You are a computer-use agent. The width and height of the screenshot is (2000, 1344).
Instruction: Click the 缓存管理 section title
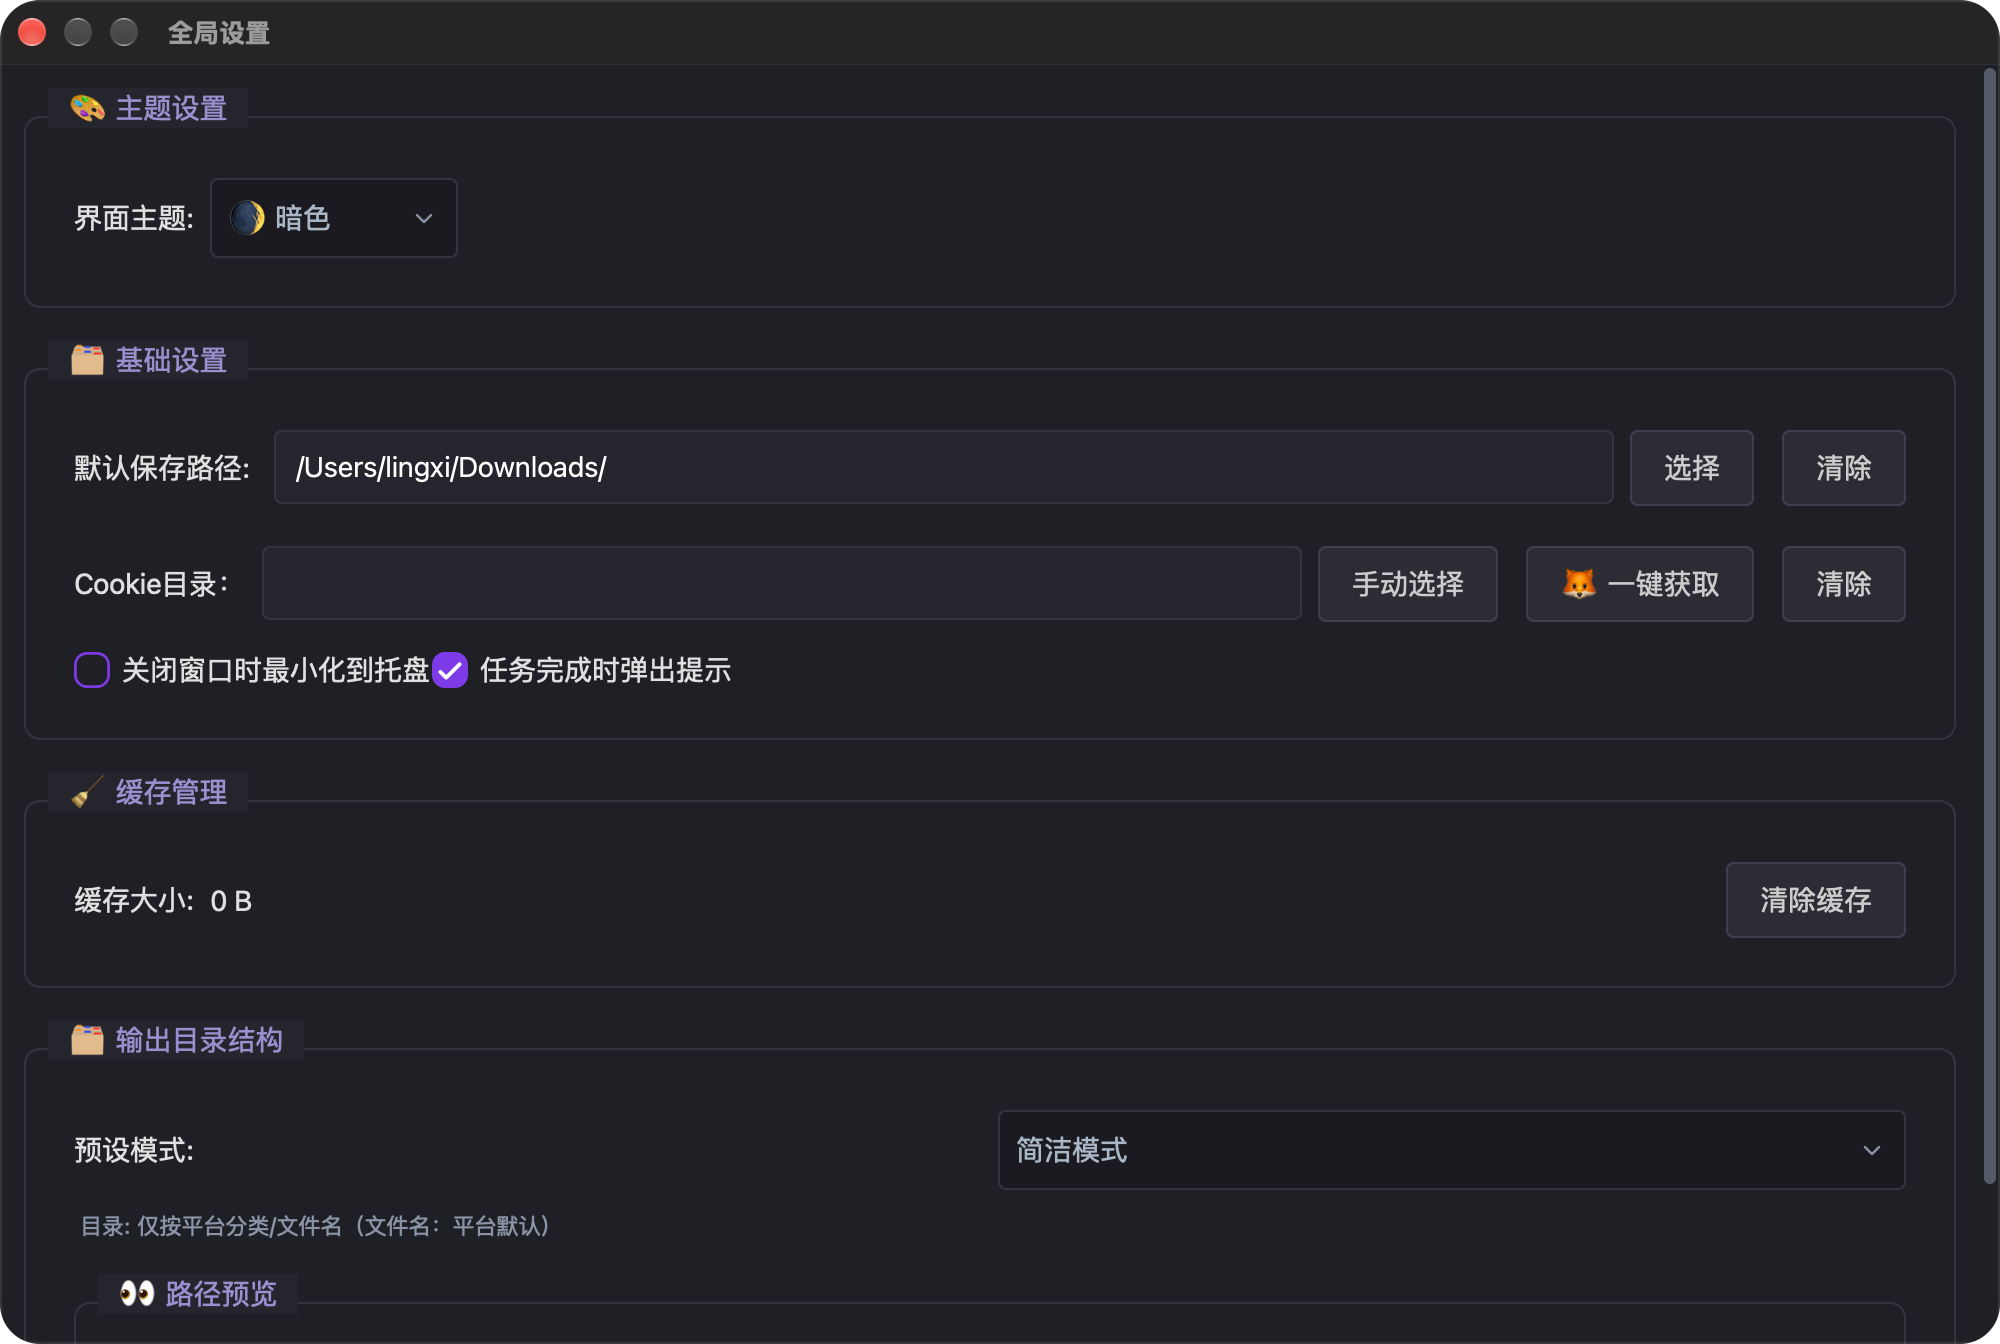(171, 792)
